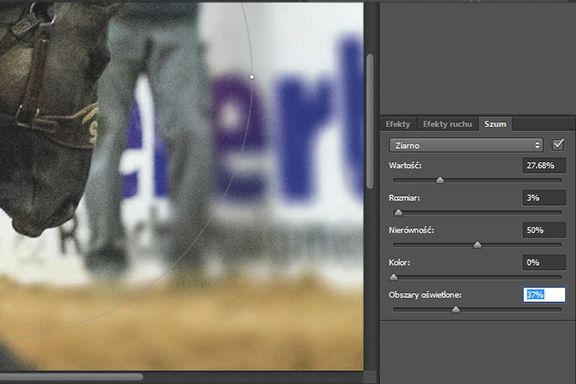The height and width of the screenshot is (384, 576).
Task: Click the Obszary oświetlone slider handle
Action: tap(456, 309)
